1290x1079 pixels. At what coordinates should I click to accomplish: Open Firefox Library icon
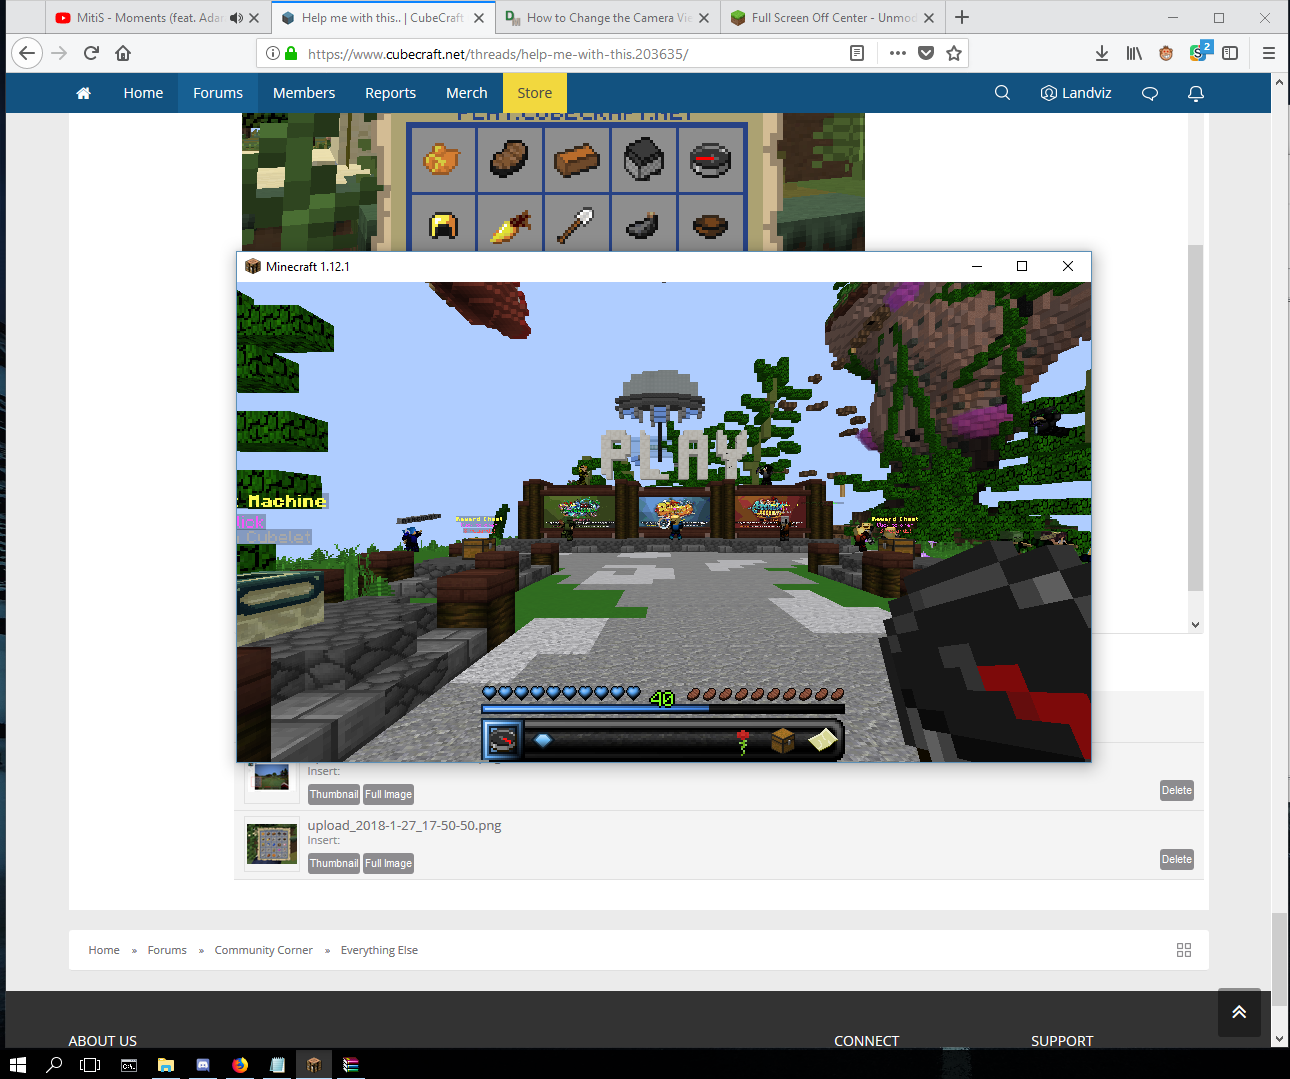pos(1134,53)
